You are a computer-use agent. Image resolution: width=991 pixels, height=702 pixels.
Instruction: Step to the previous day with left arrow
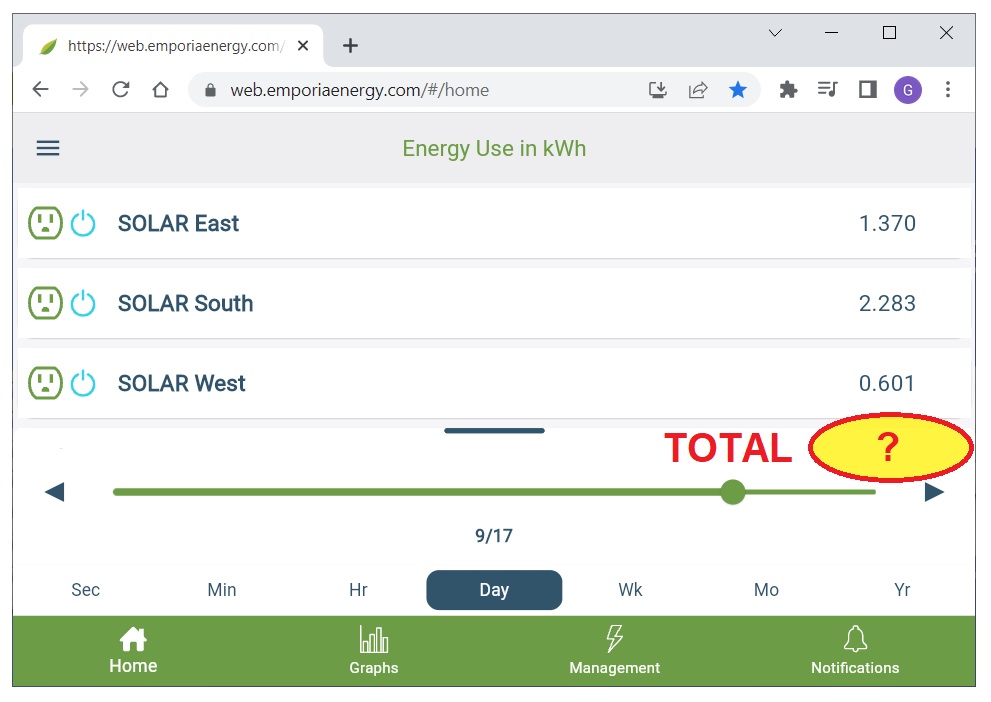coord(55,492)
